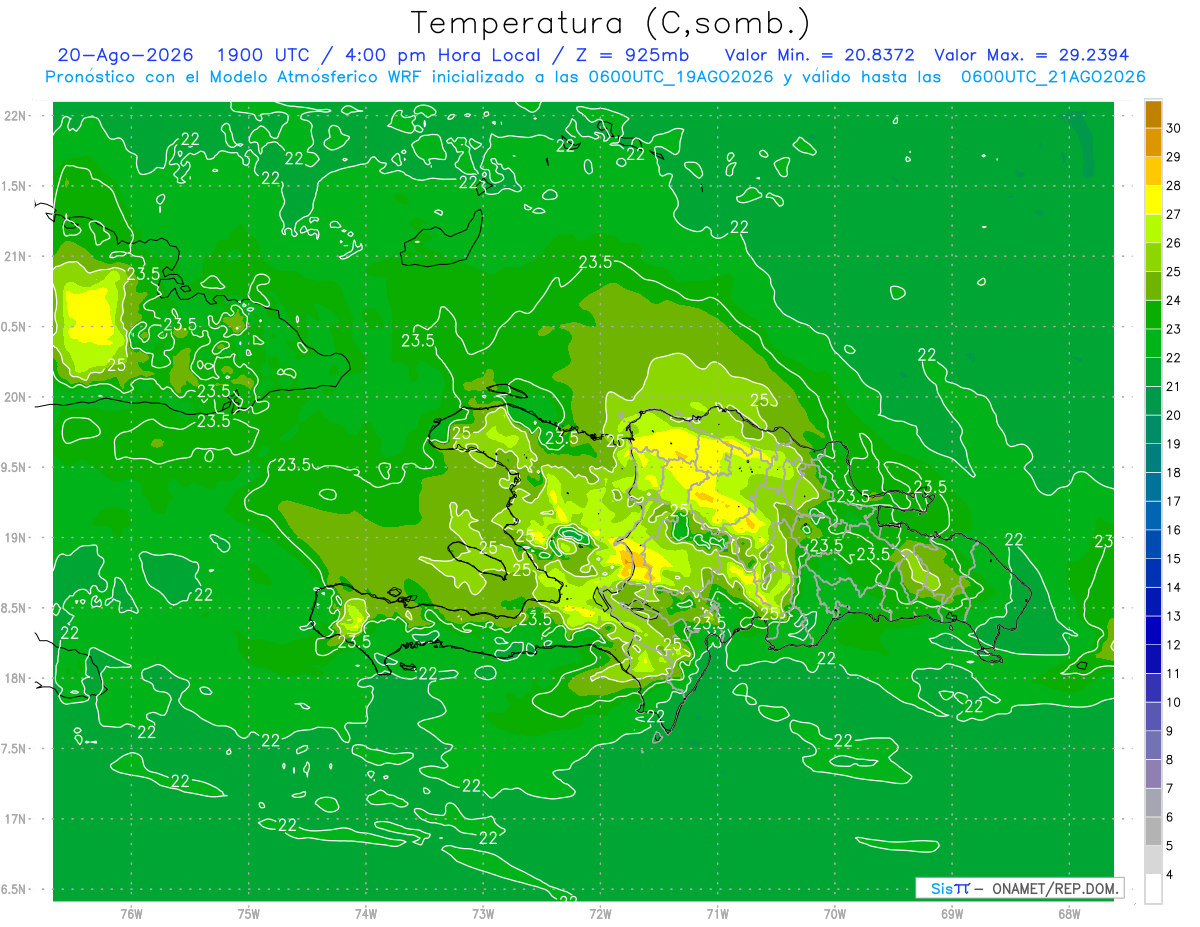Click the 15 value on the color scale
Screen dimensions: 1200x927
point(1174,558)
